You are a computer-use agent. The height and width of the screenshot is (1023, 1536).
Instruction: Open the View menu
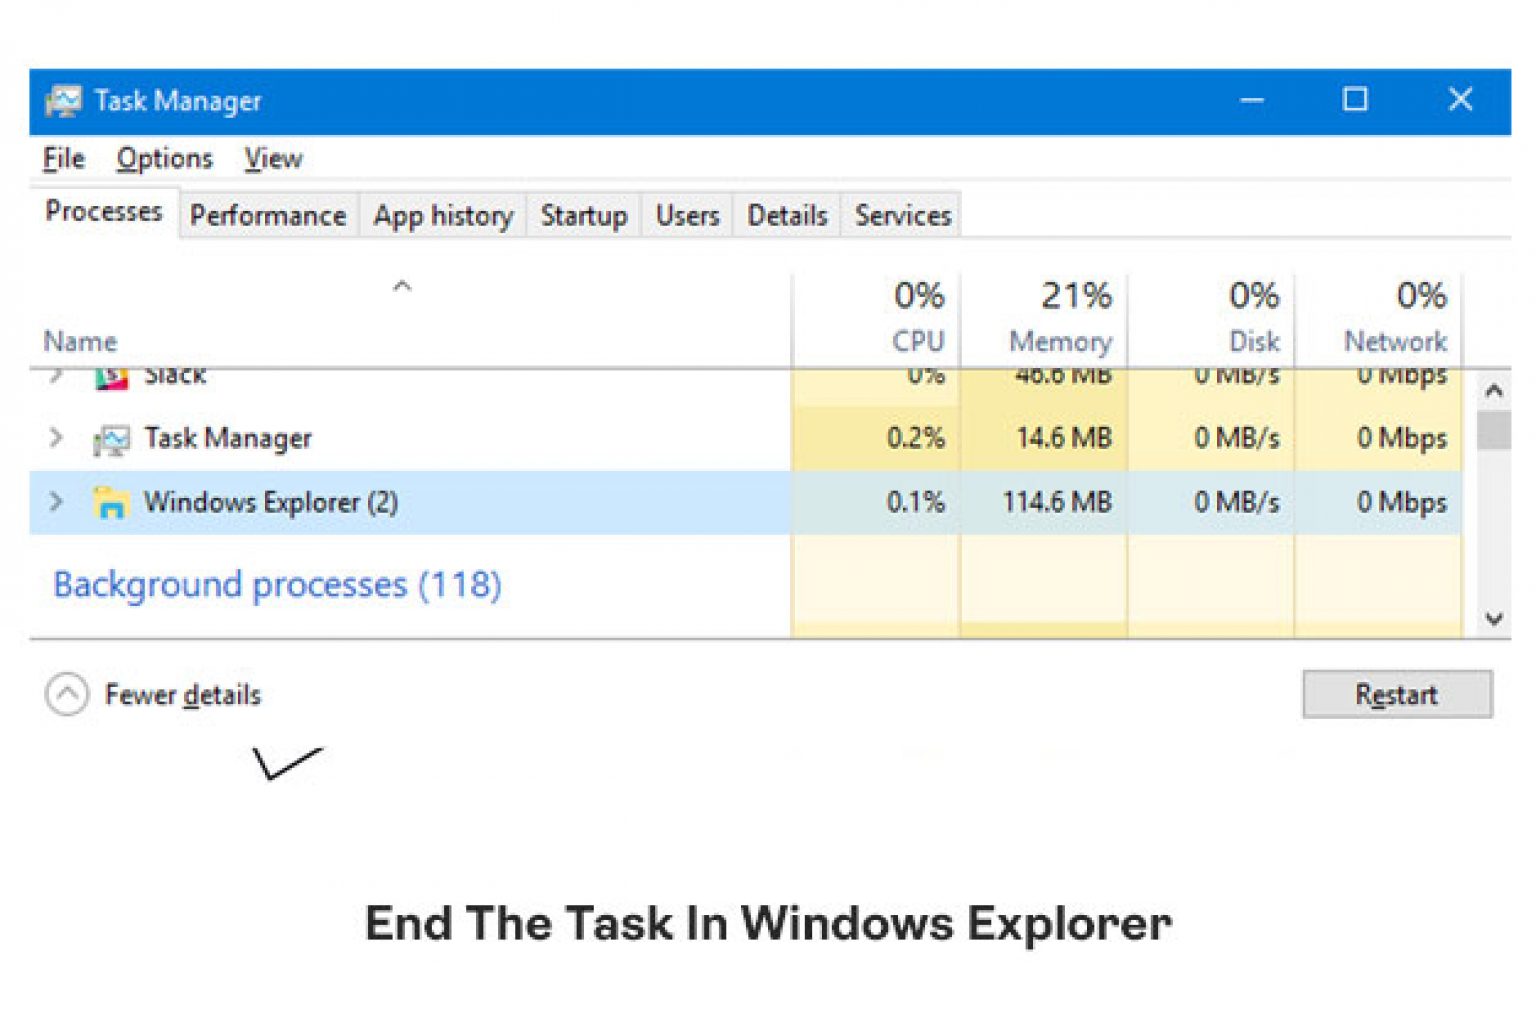pyautogui.click(x=271, y=158)
